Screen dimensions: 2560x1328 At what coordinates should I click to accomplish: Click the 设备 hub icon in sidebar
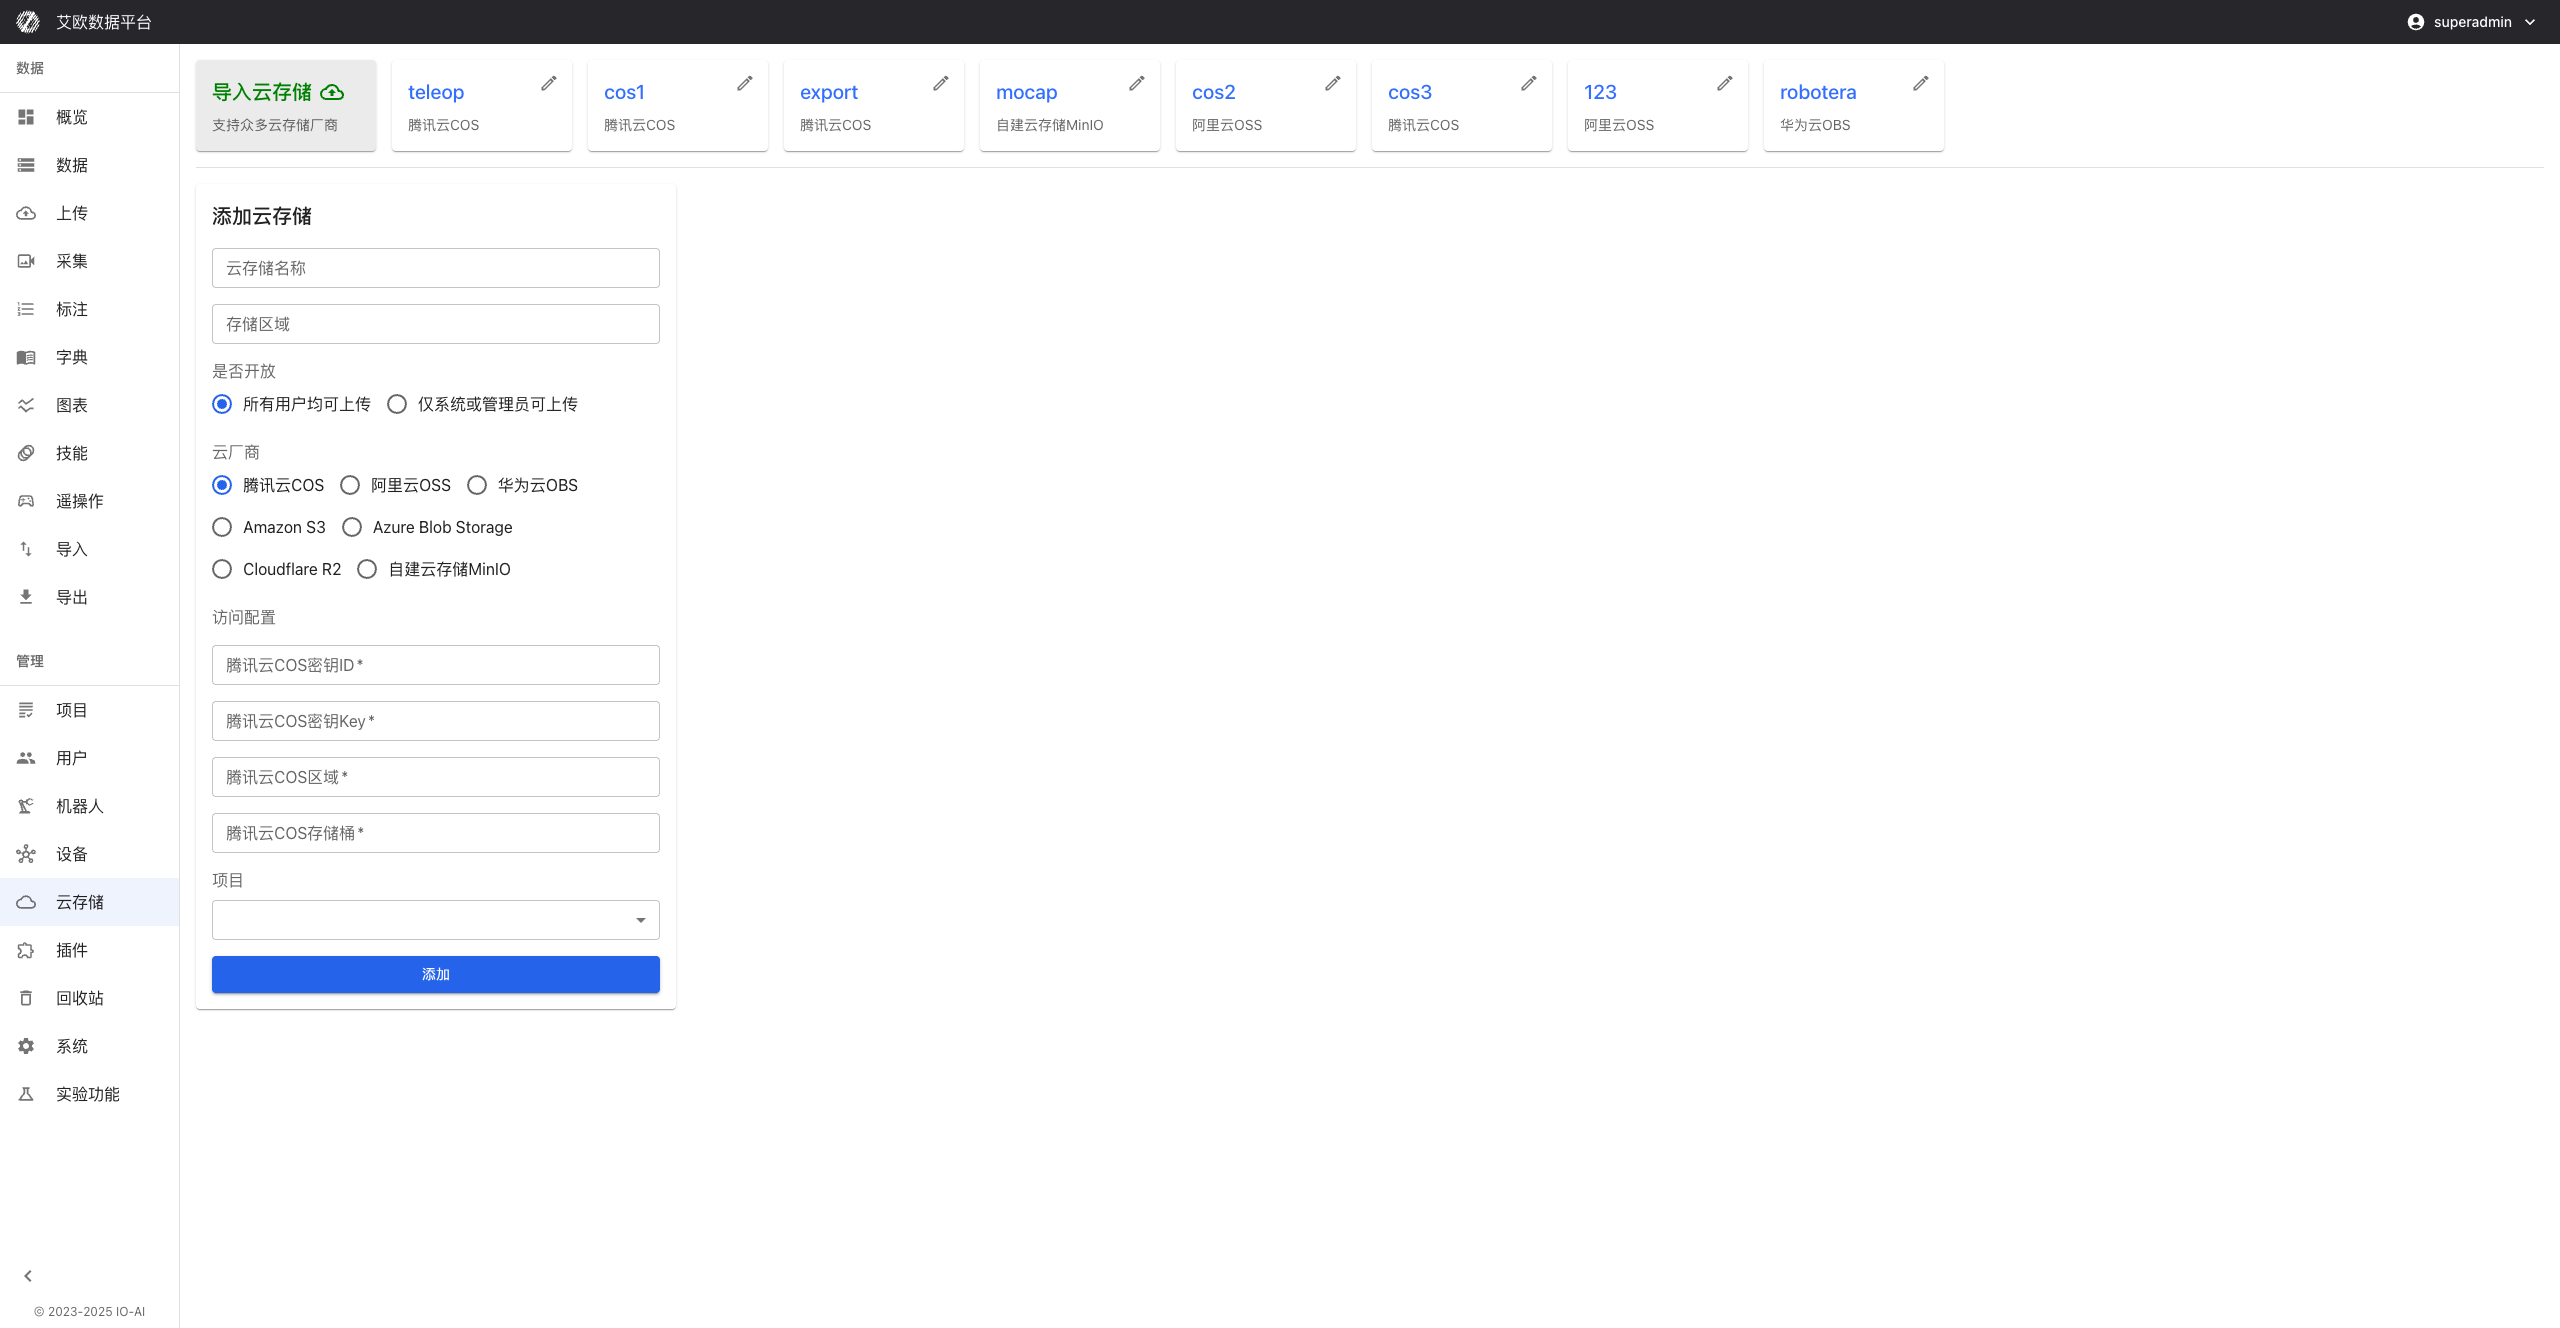click(26, 854)
